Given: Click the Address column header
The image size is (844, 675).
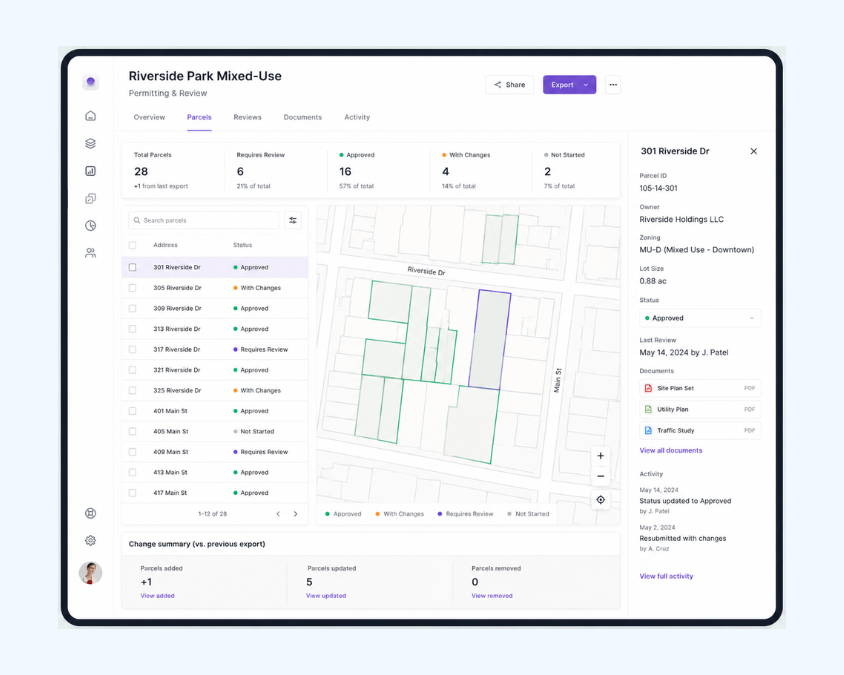Looking at the screenshot, I should [165, 245].
